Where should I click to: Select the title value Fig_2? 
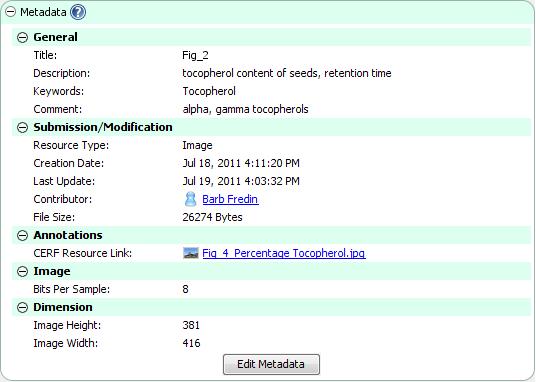[195, 55]
